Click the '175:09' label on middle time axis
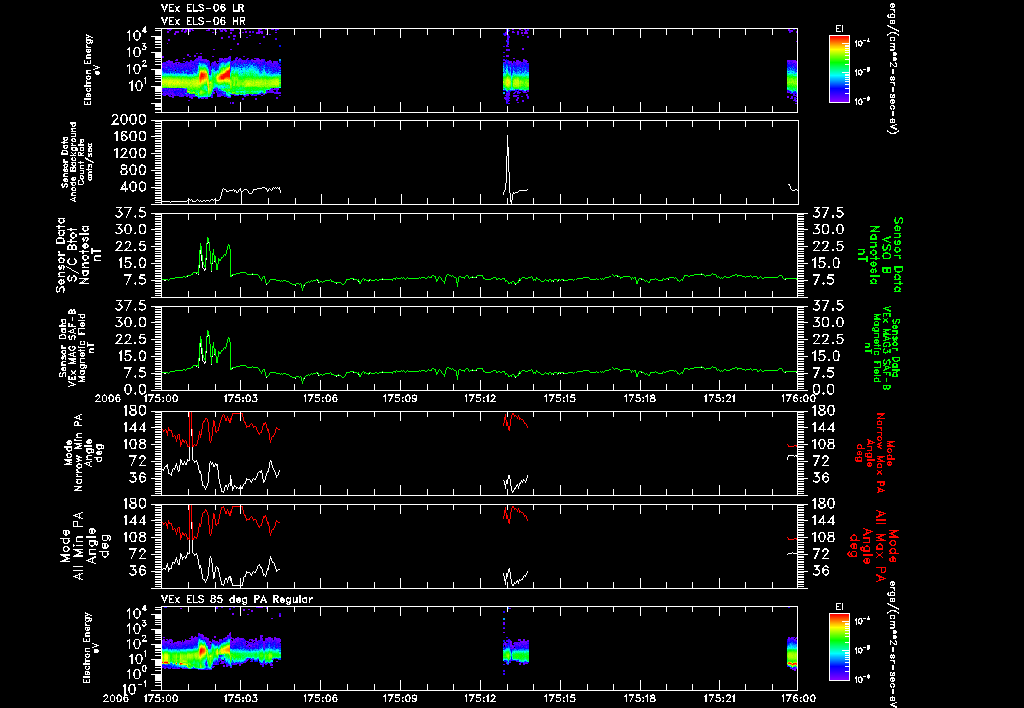The width and height of the screenshot is (1024, 708). click(400, 397)
